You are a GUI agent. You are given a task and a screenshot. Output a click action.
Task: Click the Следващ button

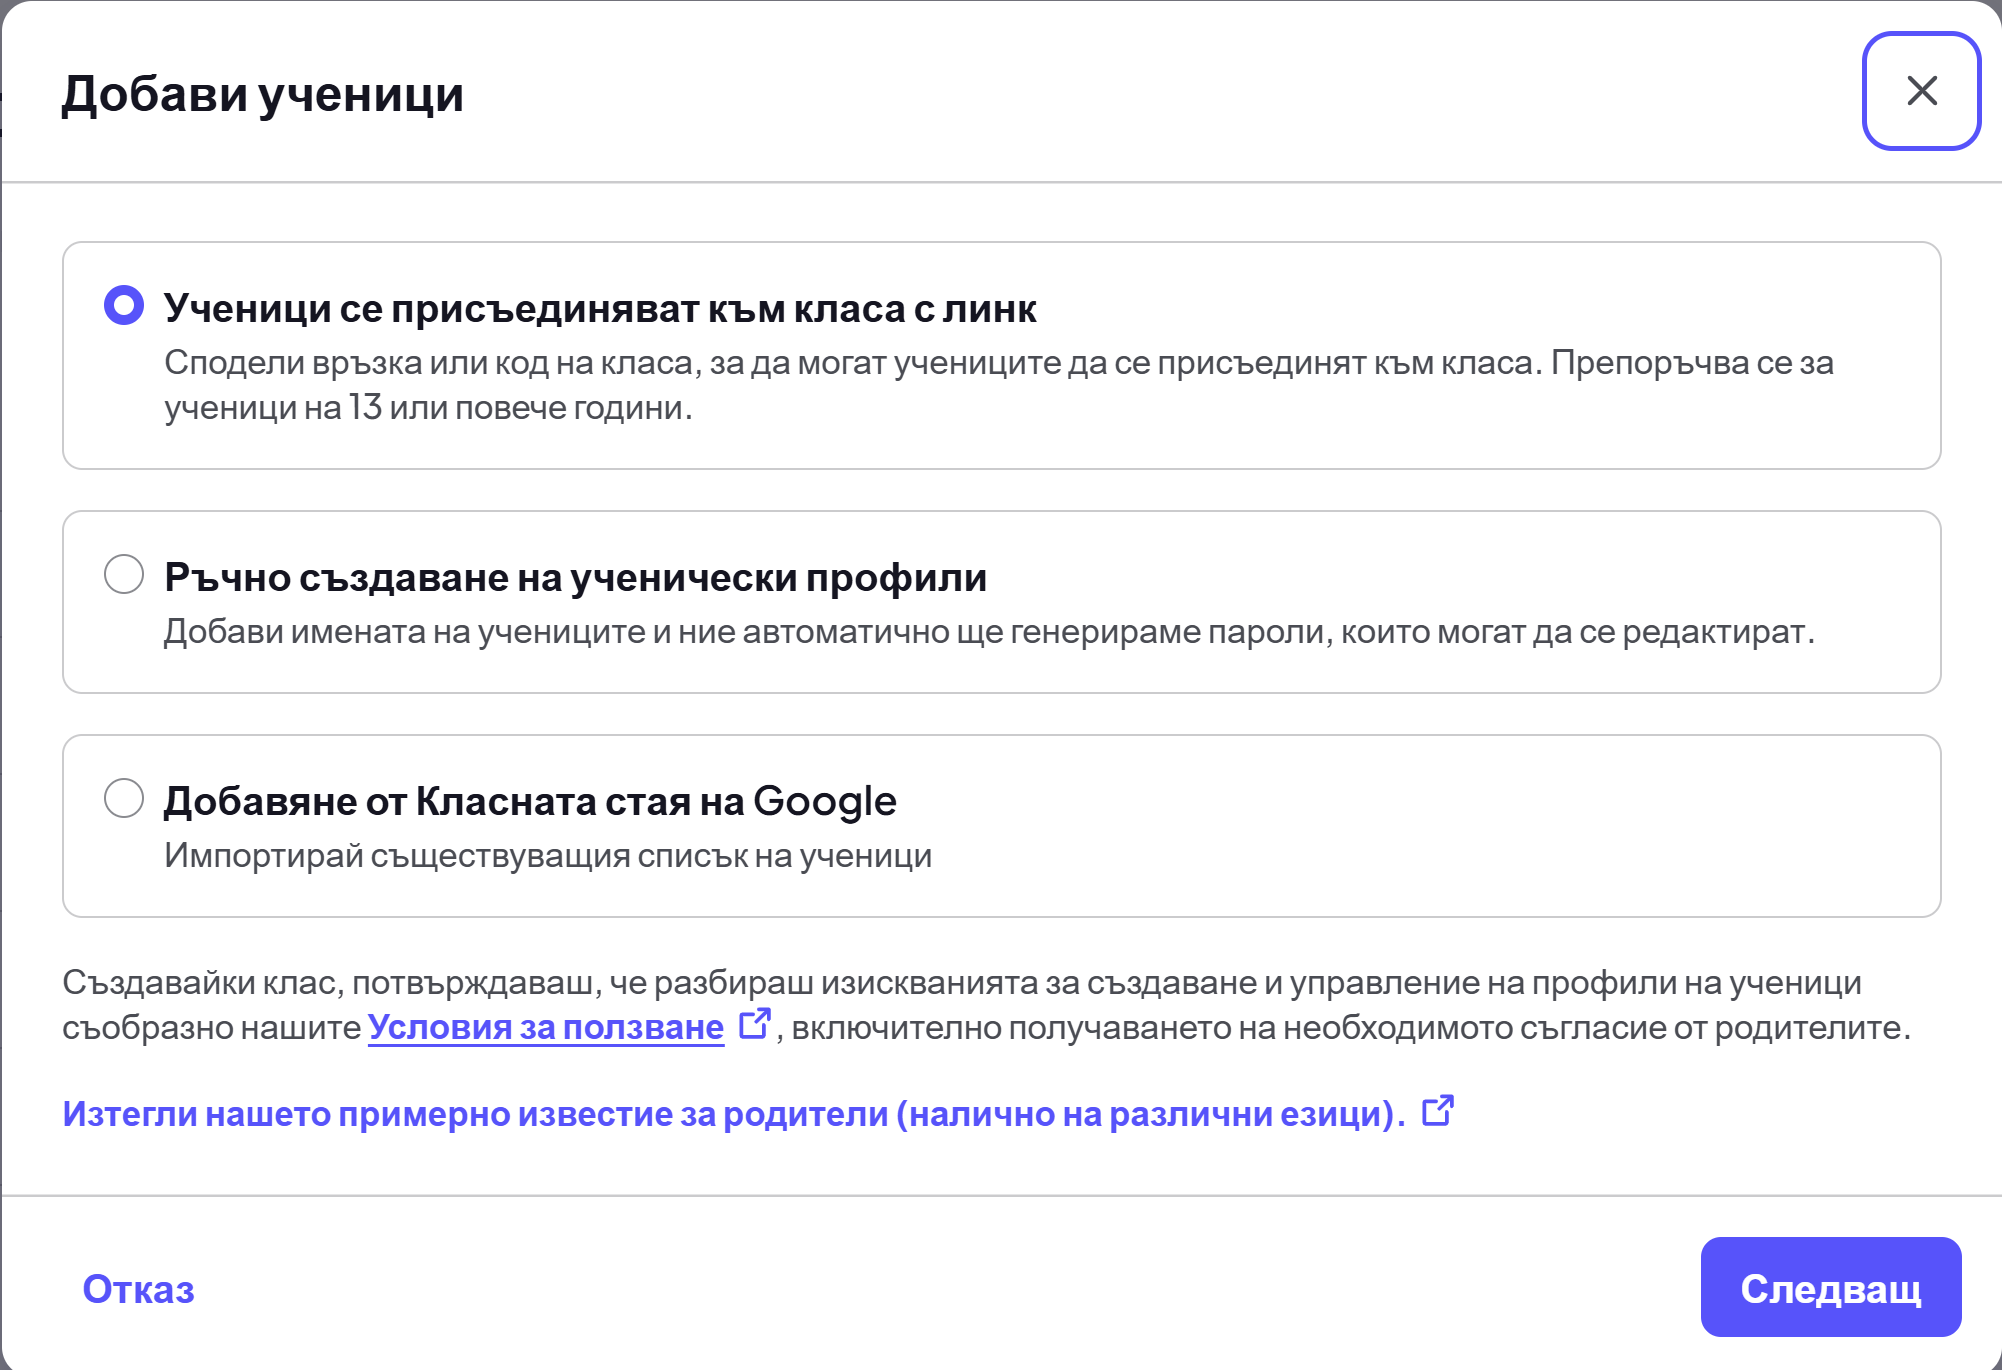point(1830,1287)
